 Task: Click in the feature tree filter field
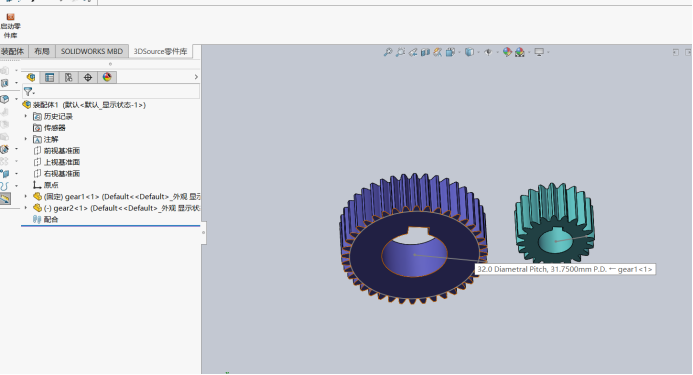pyautogui.click(x=111, y=92)
